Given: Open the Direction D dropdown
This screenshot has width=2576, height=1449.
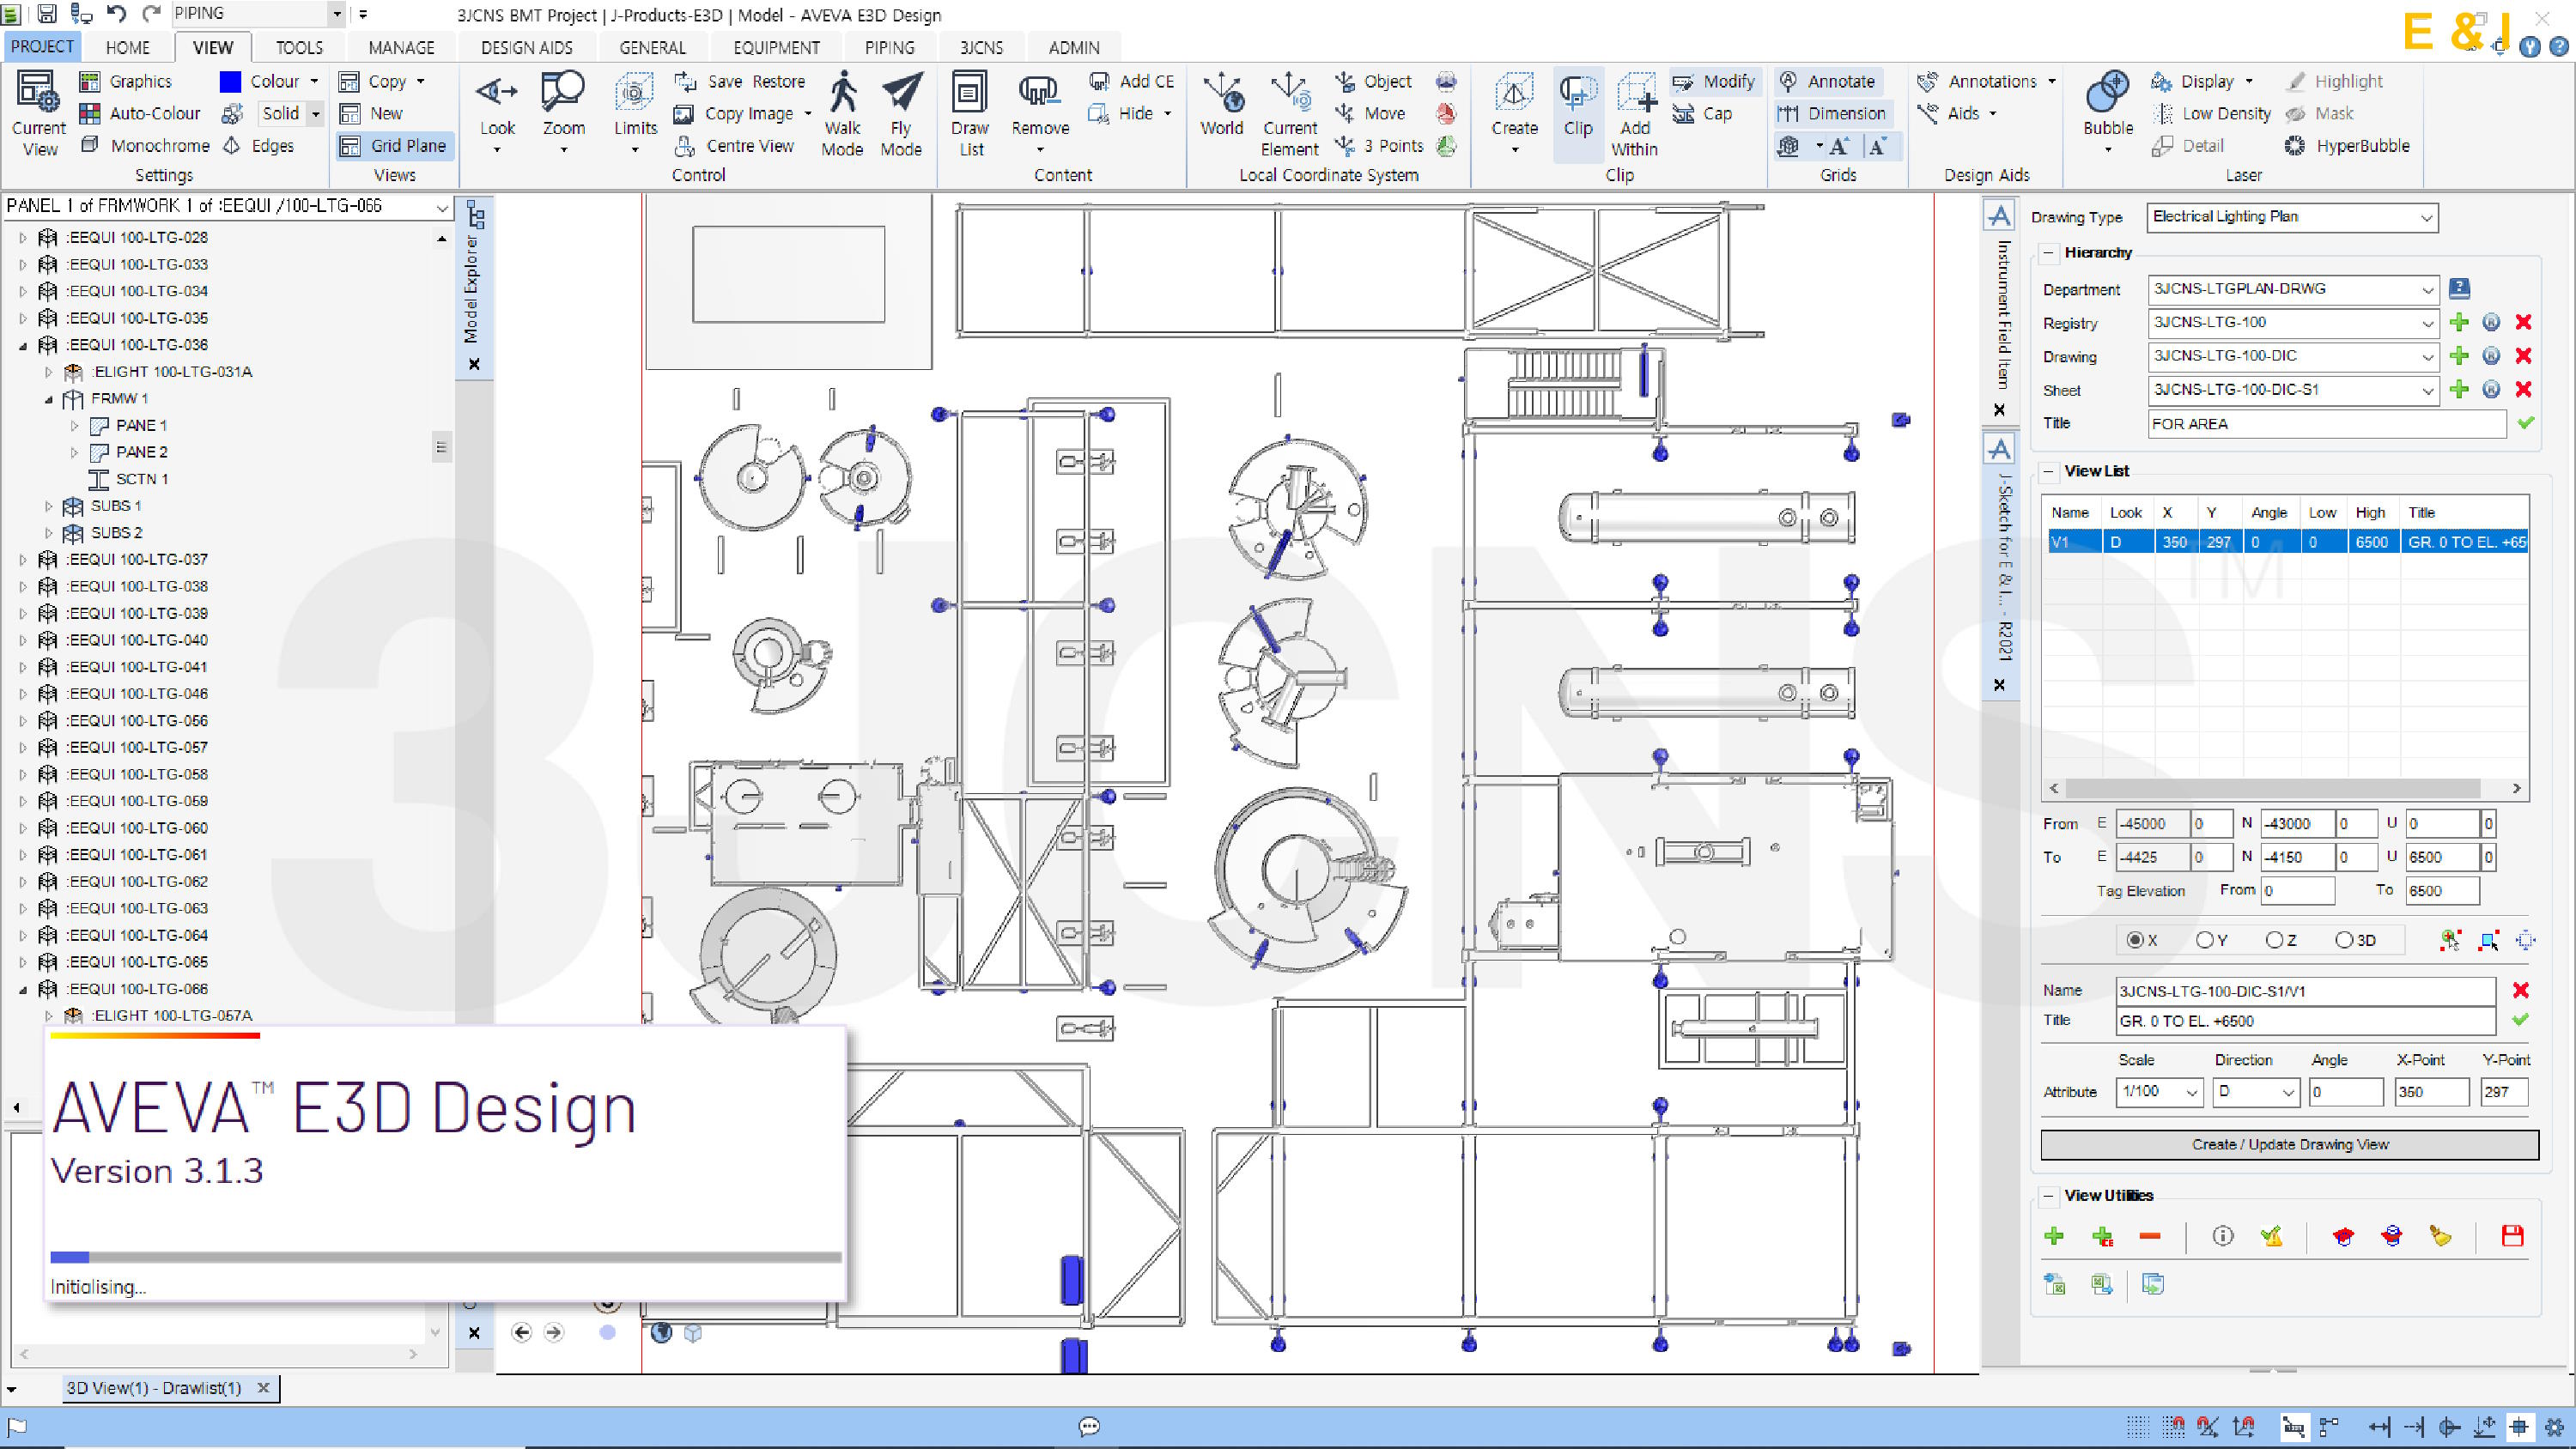Looking at the screenshot, I should click(2287, 1092).
